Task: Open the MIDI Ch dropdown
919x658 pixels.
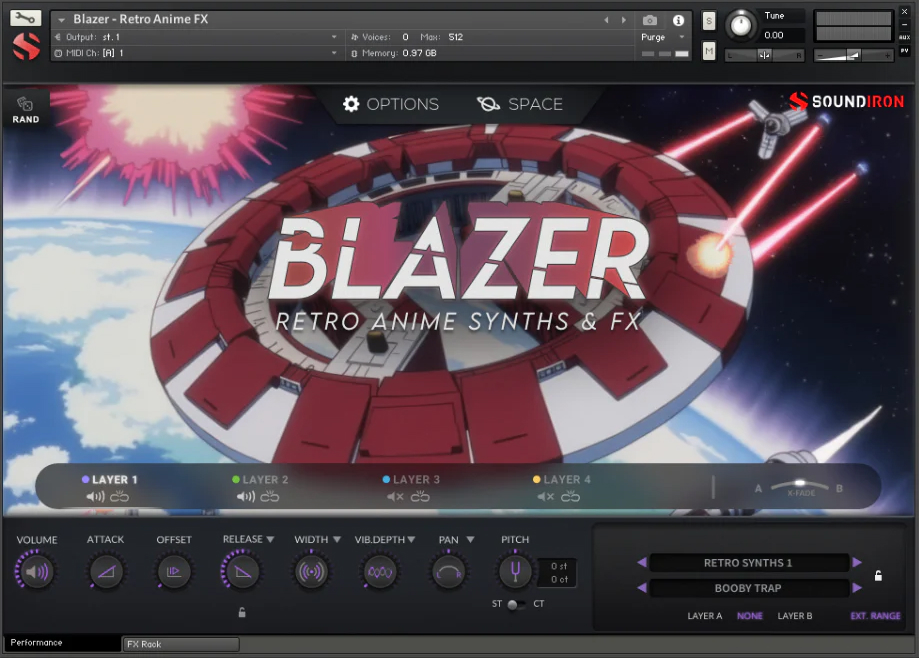Action: 334,53
